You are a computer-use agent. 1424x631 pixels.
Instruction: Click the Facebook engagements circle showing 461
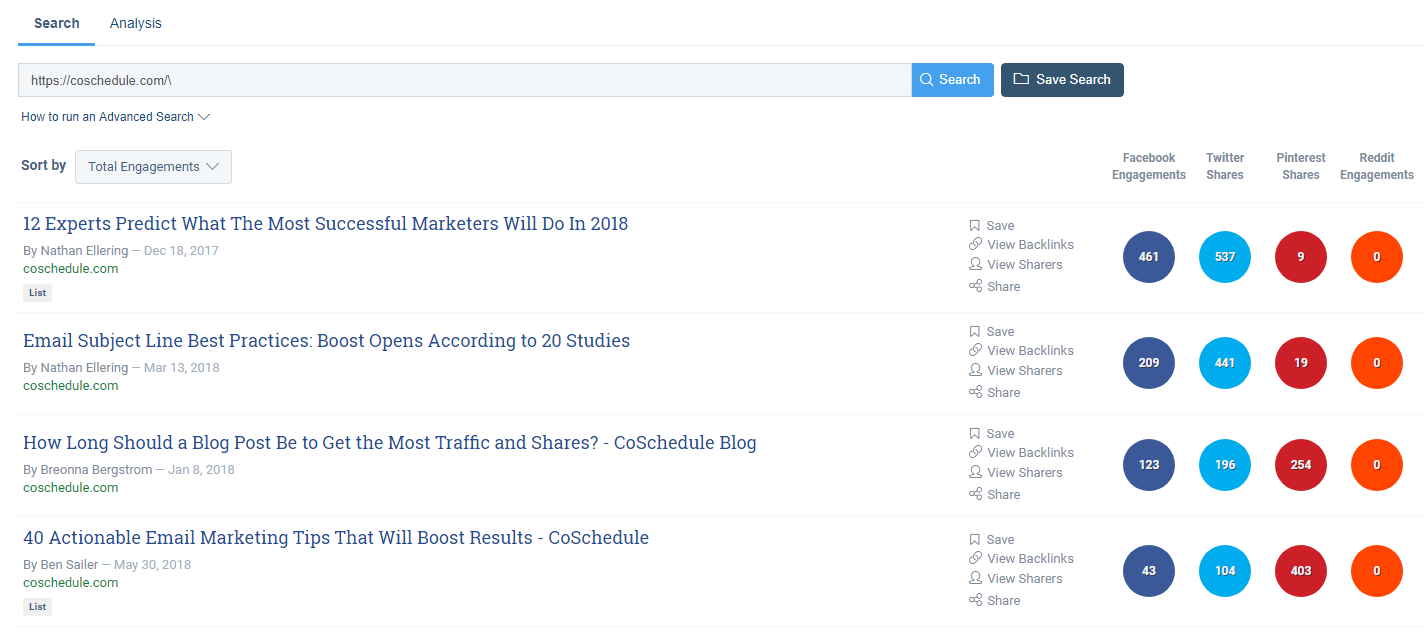pyautogui.click(x=1149, y=257)
